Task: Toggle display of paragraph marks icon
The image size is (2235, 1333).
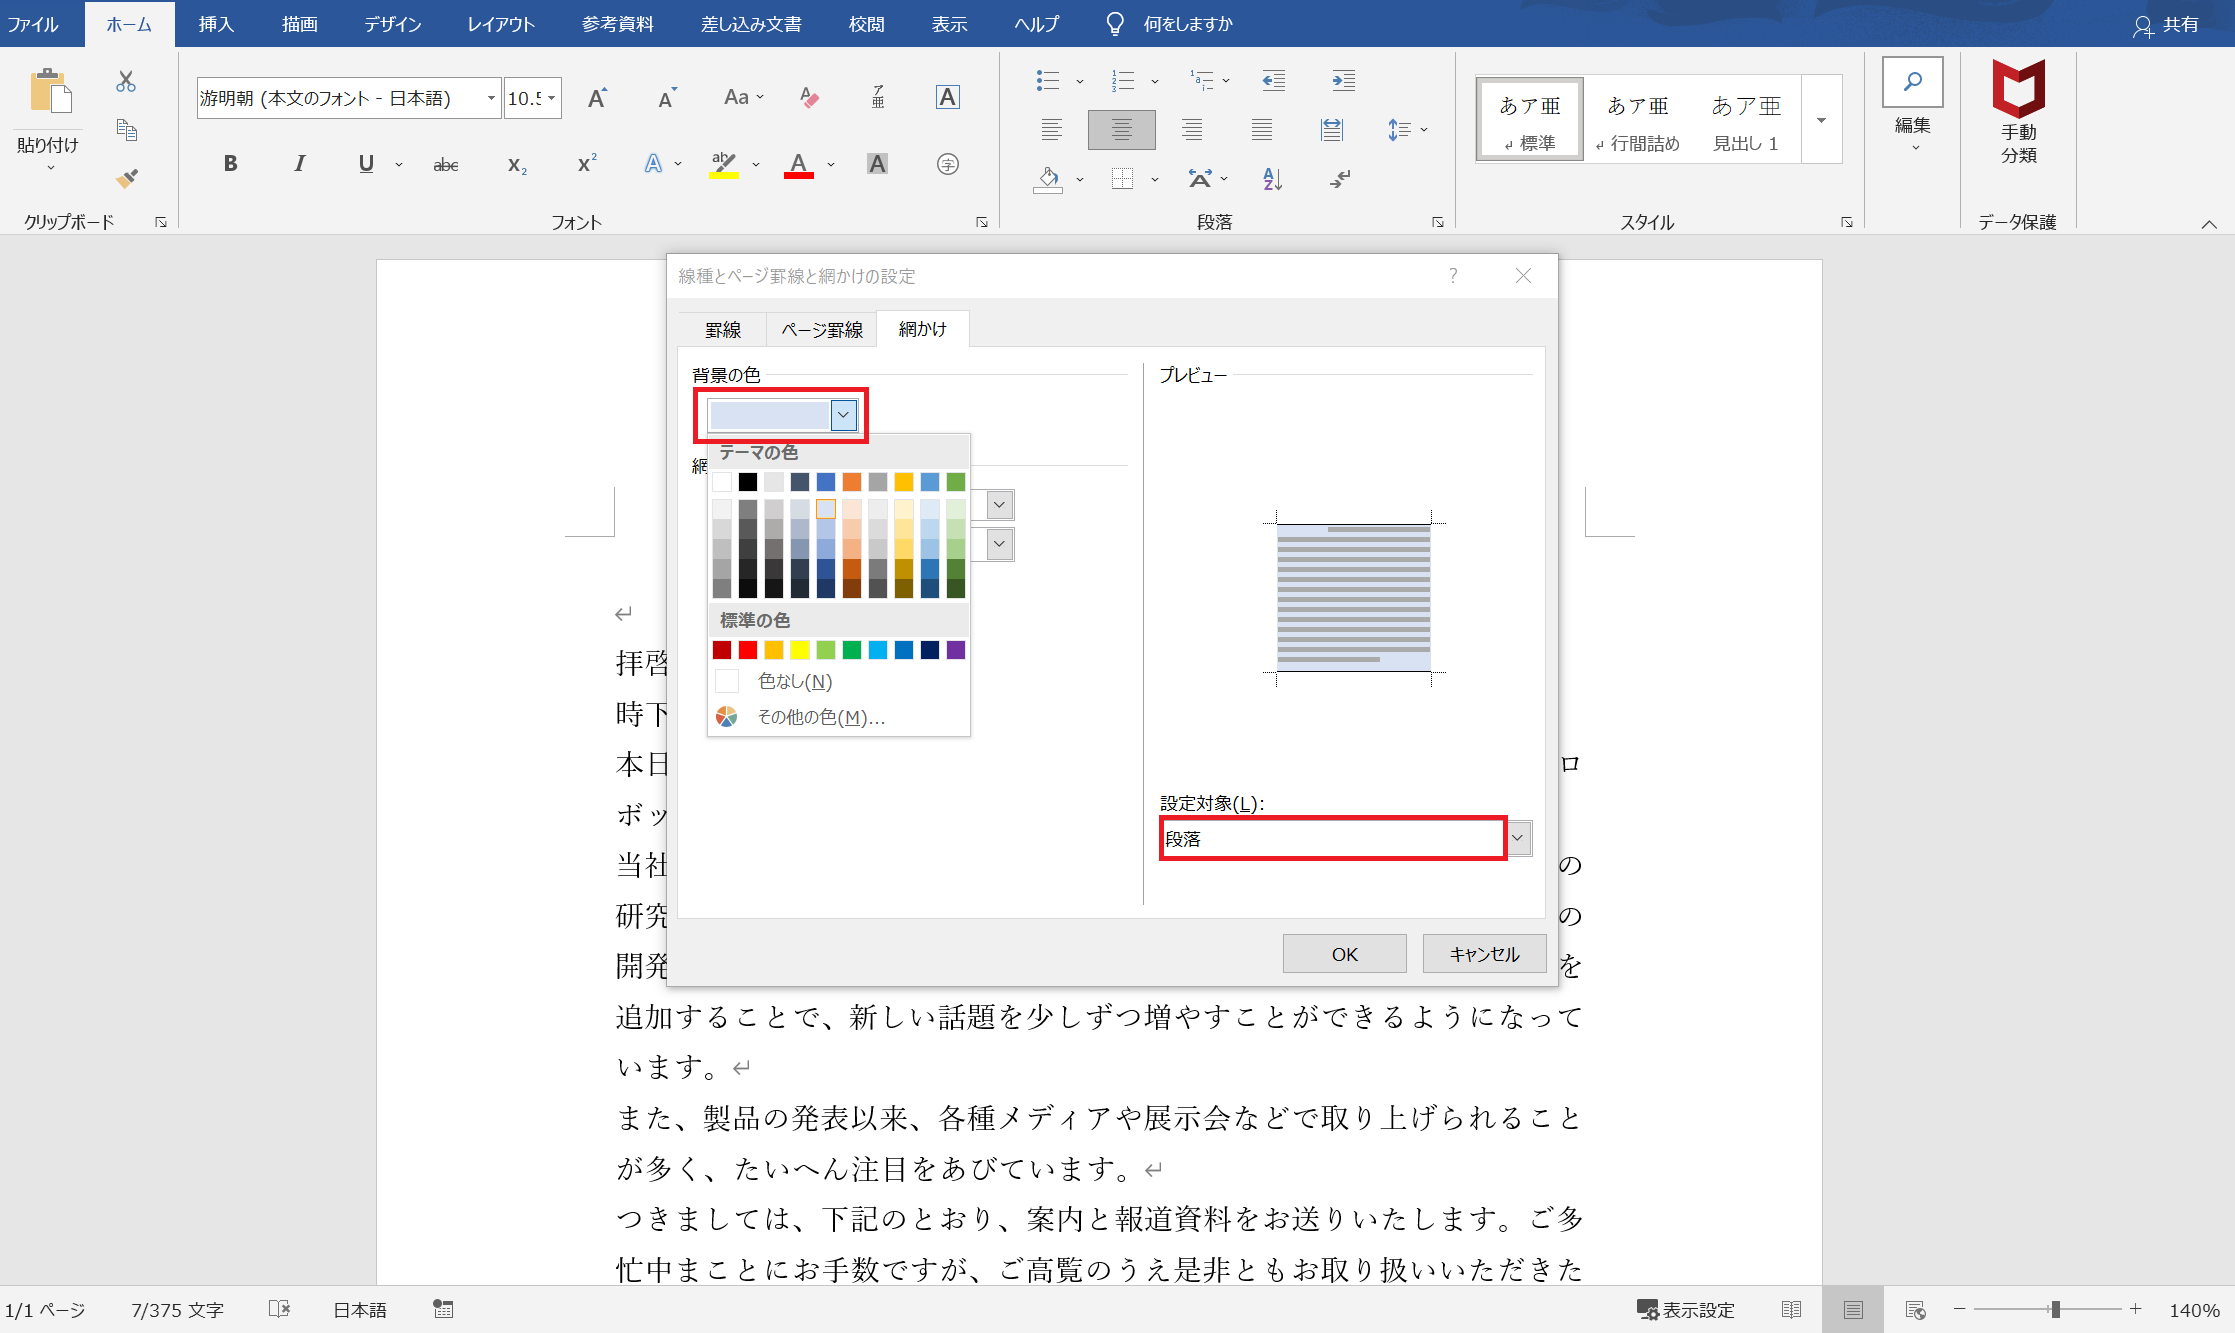Action: tap(1340, 179)
